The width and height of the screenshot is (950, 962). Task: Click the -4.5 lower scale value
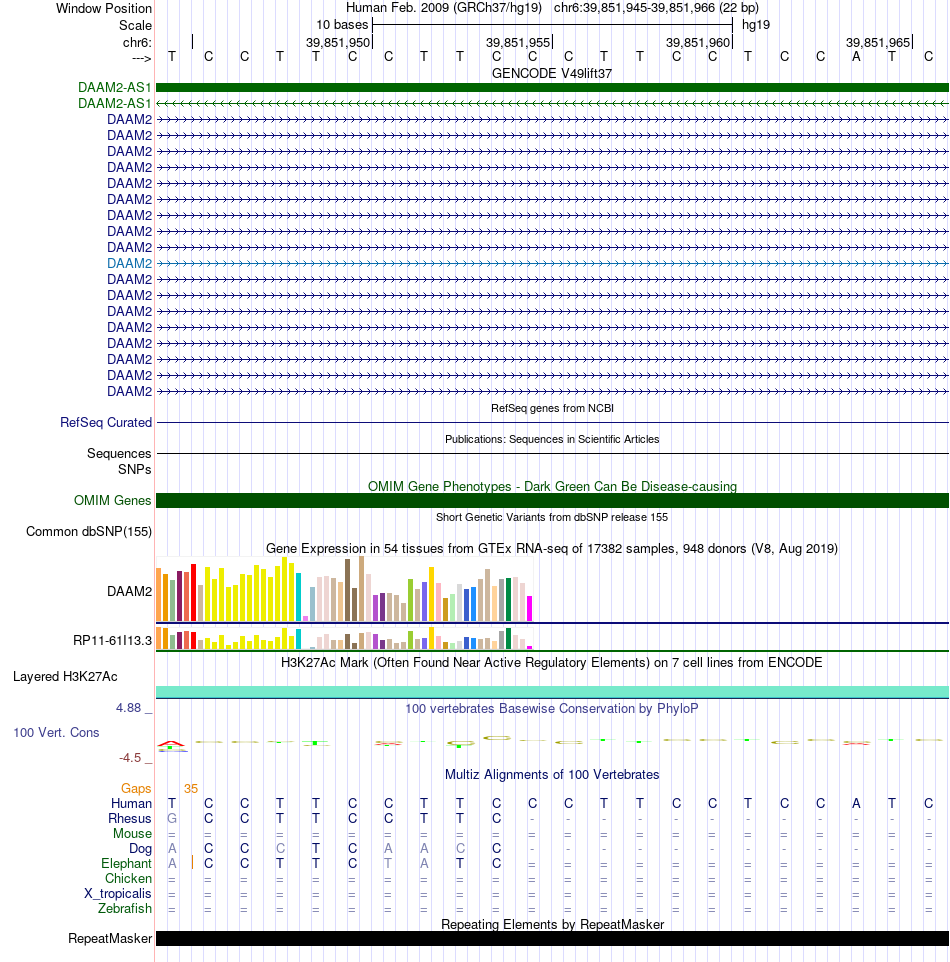click(x=129, y=758)
